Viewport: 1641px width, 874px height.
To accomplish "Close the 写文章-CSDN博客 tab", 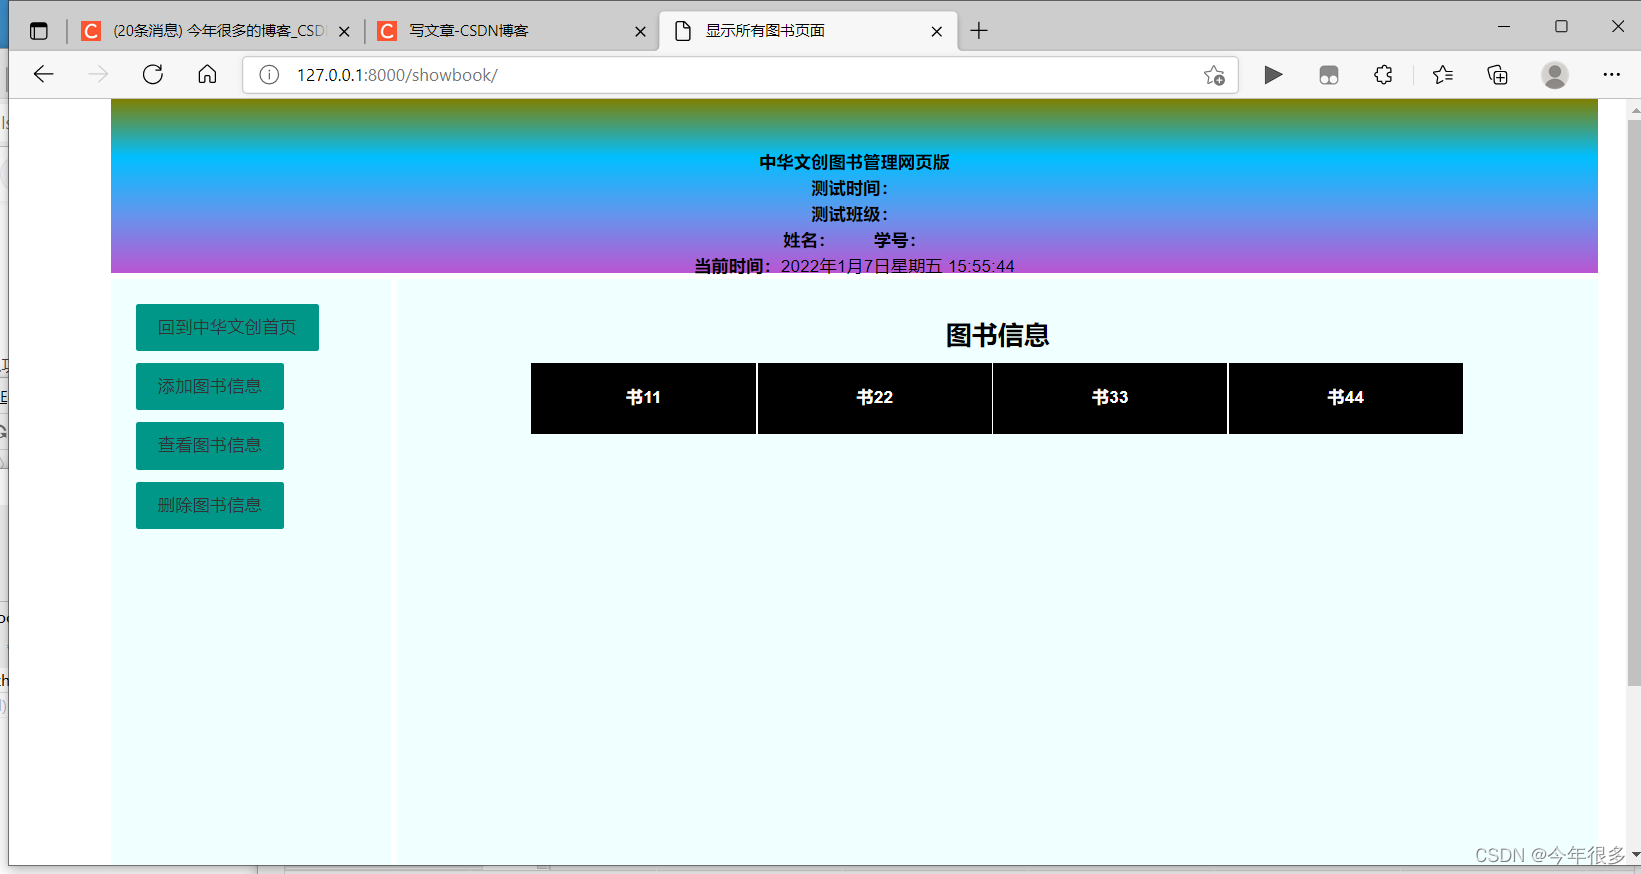I will [641, 31].
